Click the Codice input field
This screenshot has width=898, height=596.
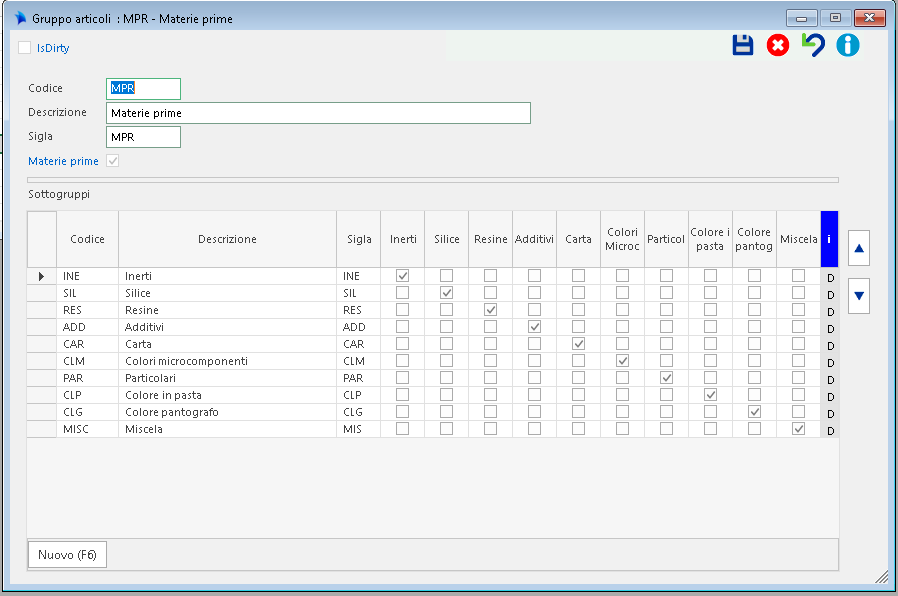click(x=143, y=89)
